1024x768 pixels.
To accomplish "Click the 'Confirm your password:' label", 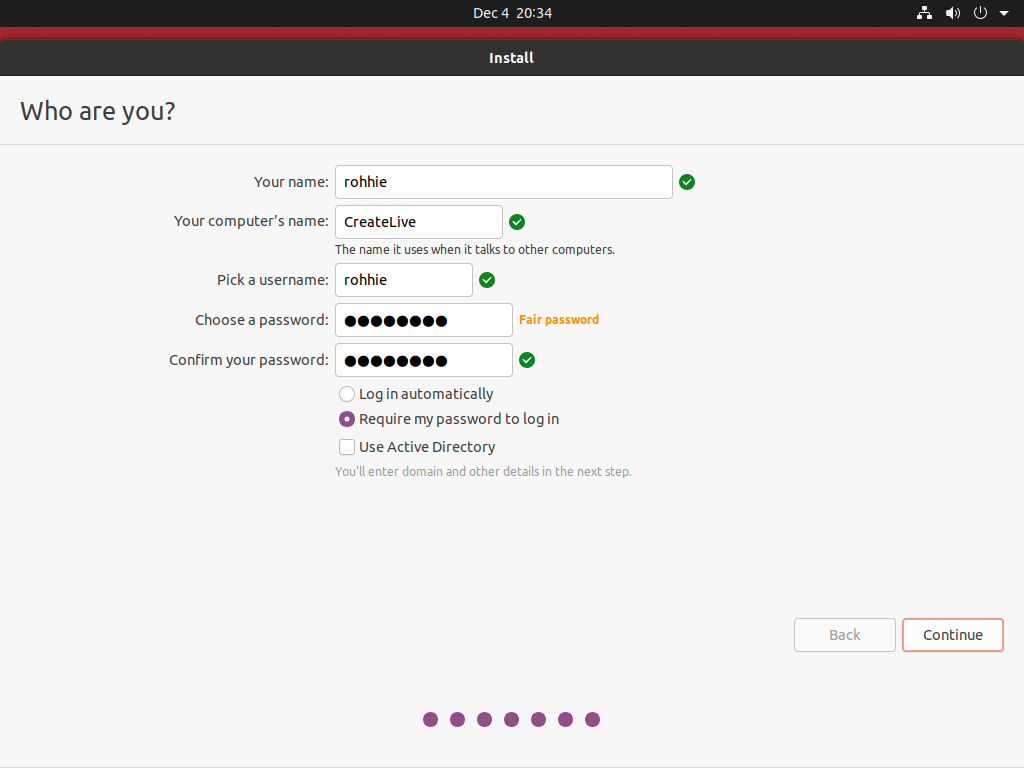I will pyautogui.click(x=249, y=360).
